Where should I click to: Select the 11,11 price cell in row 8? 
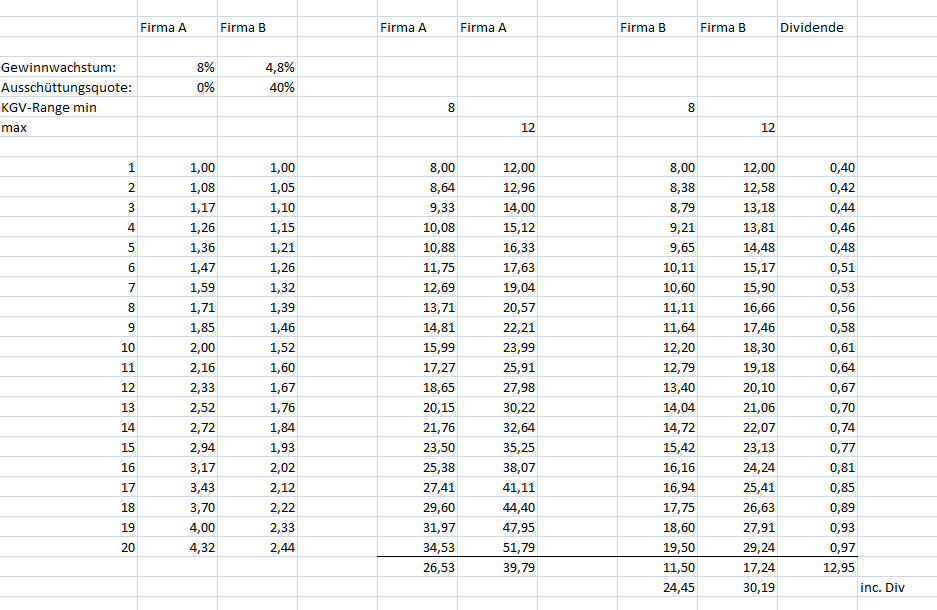coord(657,307)
